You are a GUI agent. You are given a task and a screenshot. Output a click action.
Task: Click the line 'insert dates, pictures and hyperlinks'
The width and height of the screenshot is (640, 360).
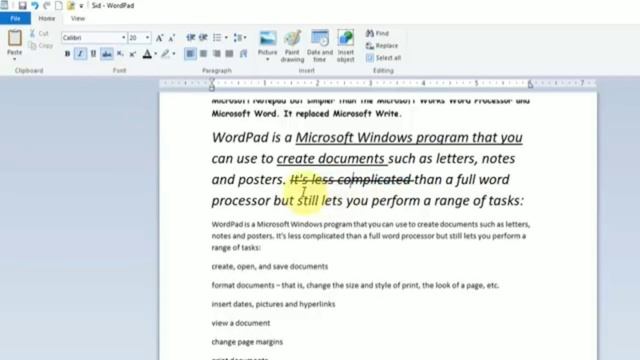click(273, 304)
